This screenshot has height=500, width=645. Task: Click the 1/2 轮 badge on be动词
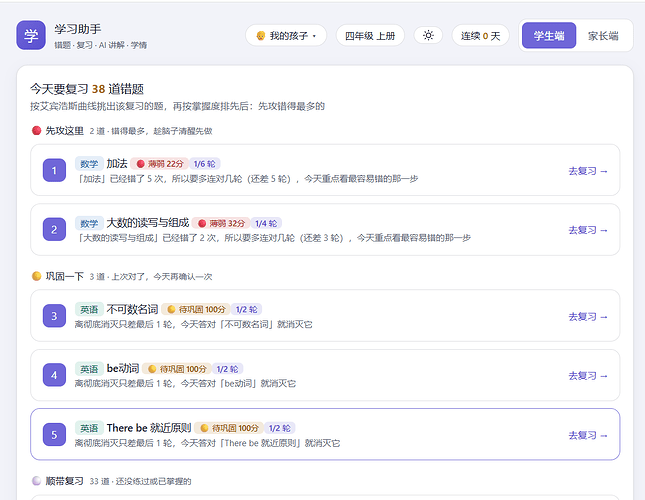[227, 369]
